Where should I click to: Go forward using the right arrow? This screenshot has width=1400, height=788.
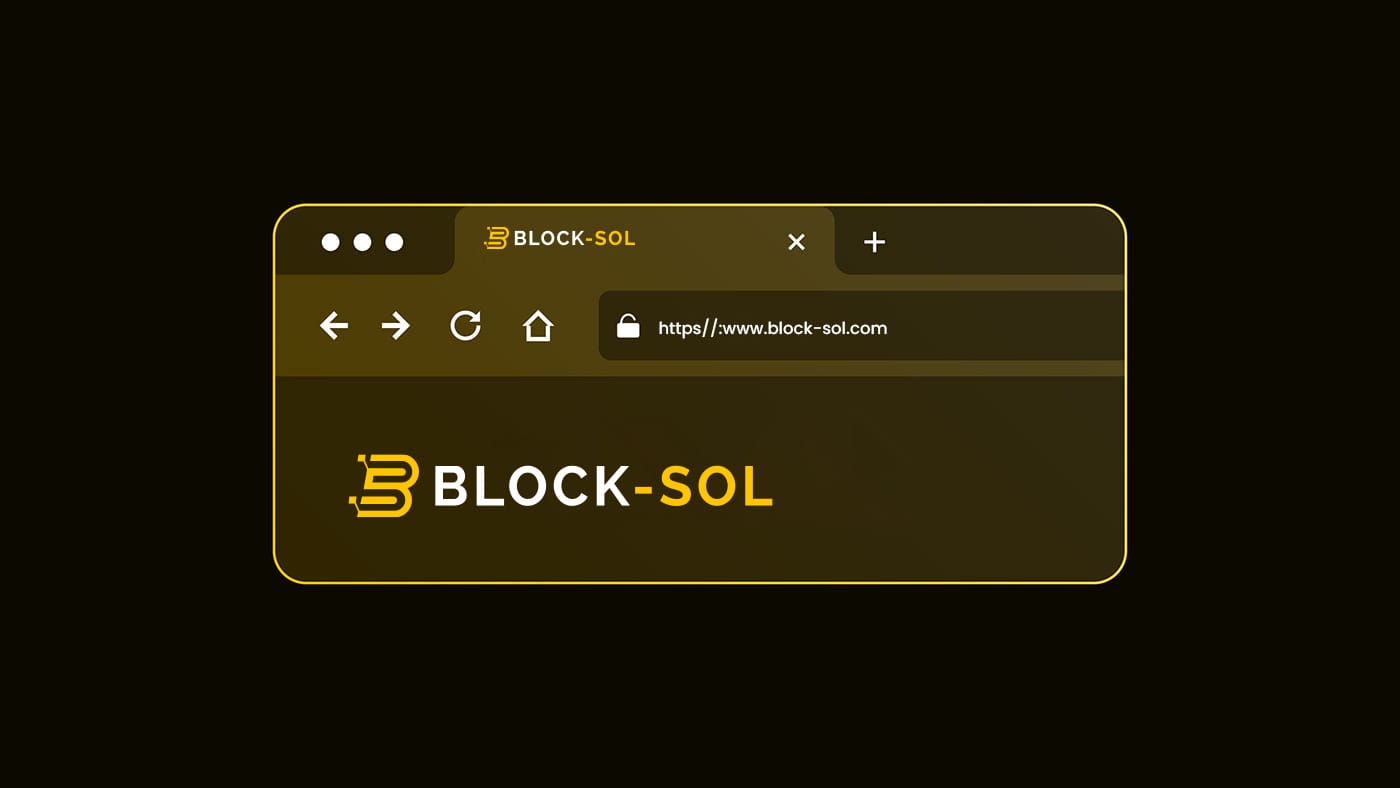(396, 325)
